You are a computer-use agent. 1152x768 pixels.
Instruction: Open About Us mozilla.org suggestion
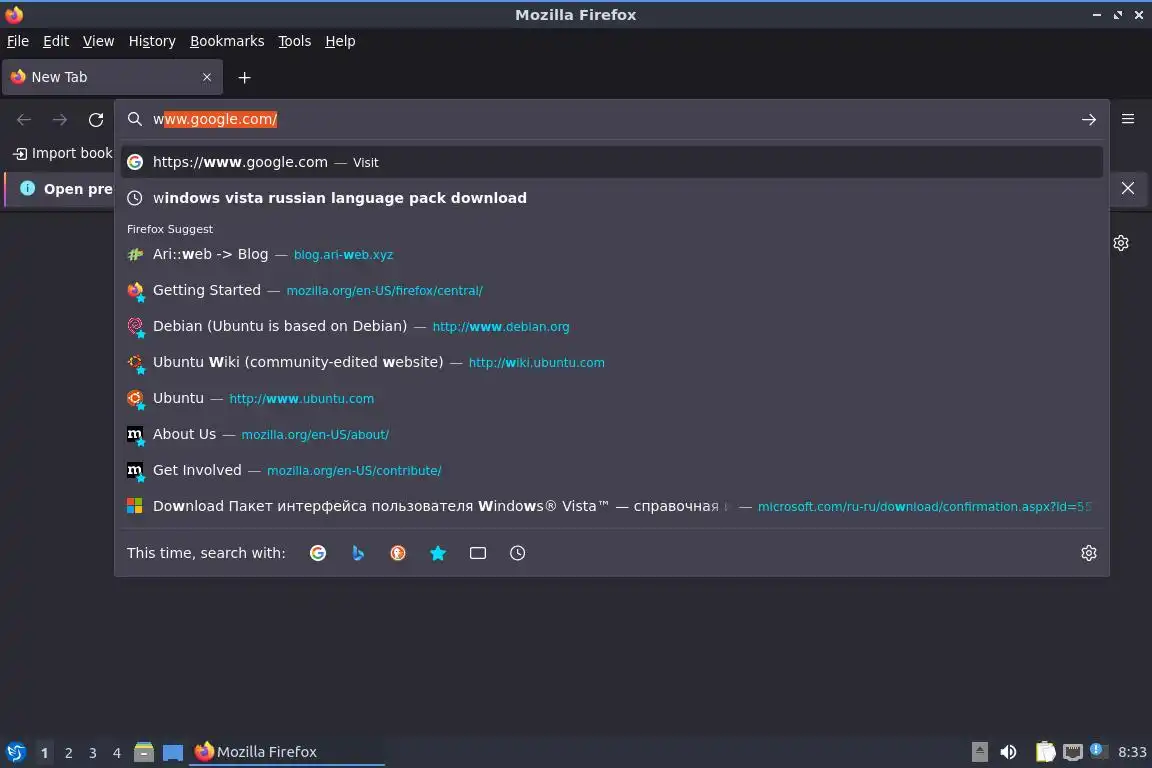[611, 434]
